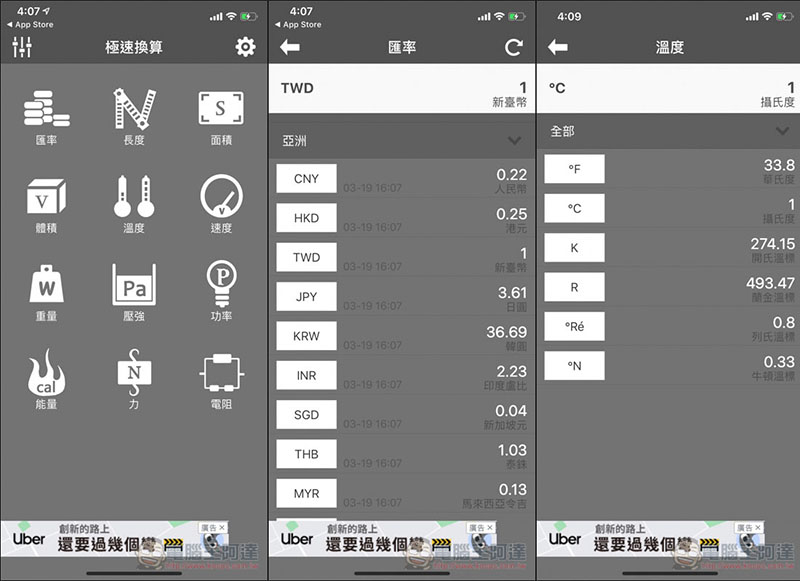Open the 電阻 resistance converter icon

click(x=221, y=376)
